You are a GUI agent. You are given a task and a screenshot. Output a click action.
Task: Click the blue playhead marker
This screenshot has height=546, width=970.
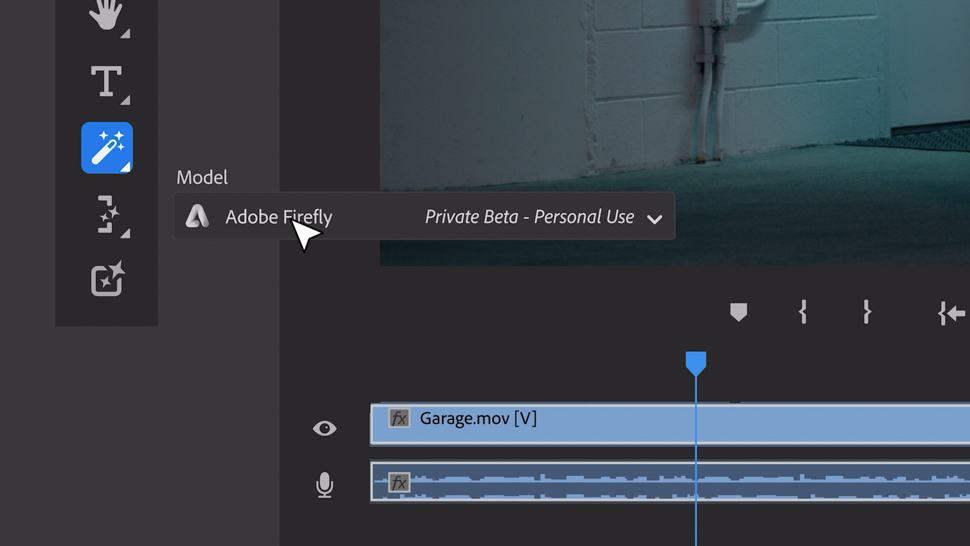pyautogui.click(x=696, y=363)
